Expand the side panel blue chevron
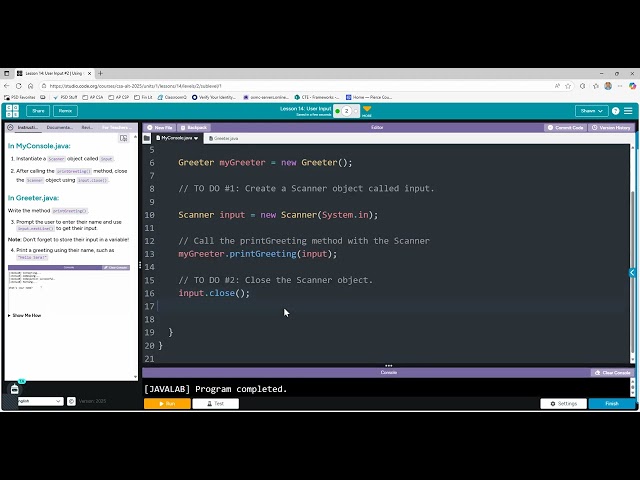The image size is (640, 480). pos(632,273)
